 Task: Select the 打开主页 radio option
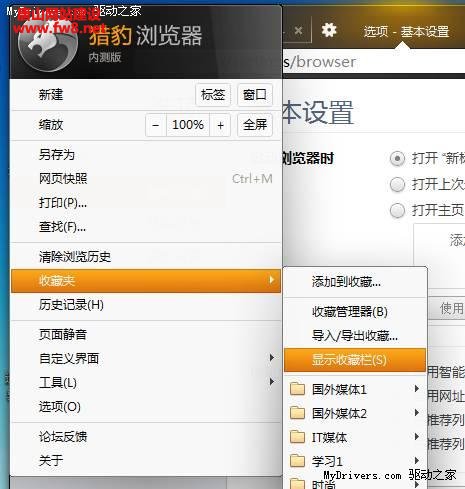[397, 210]
